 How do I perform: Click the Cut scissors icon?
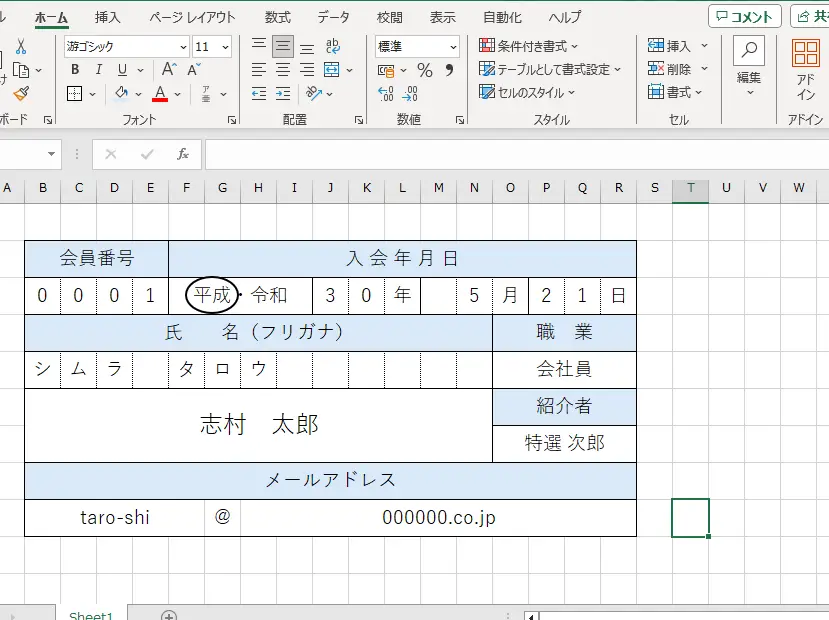click(21, 47)
